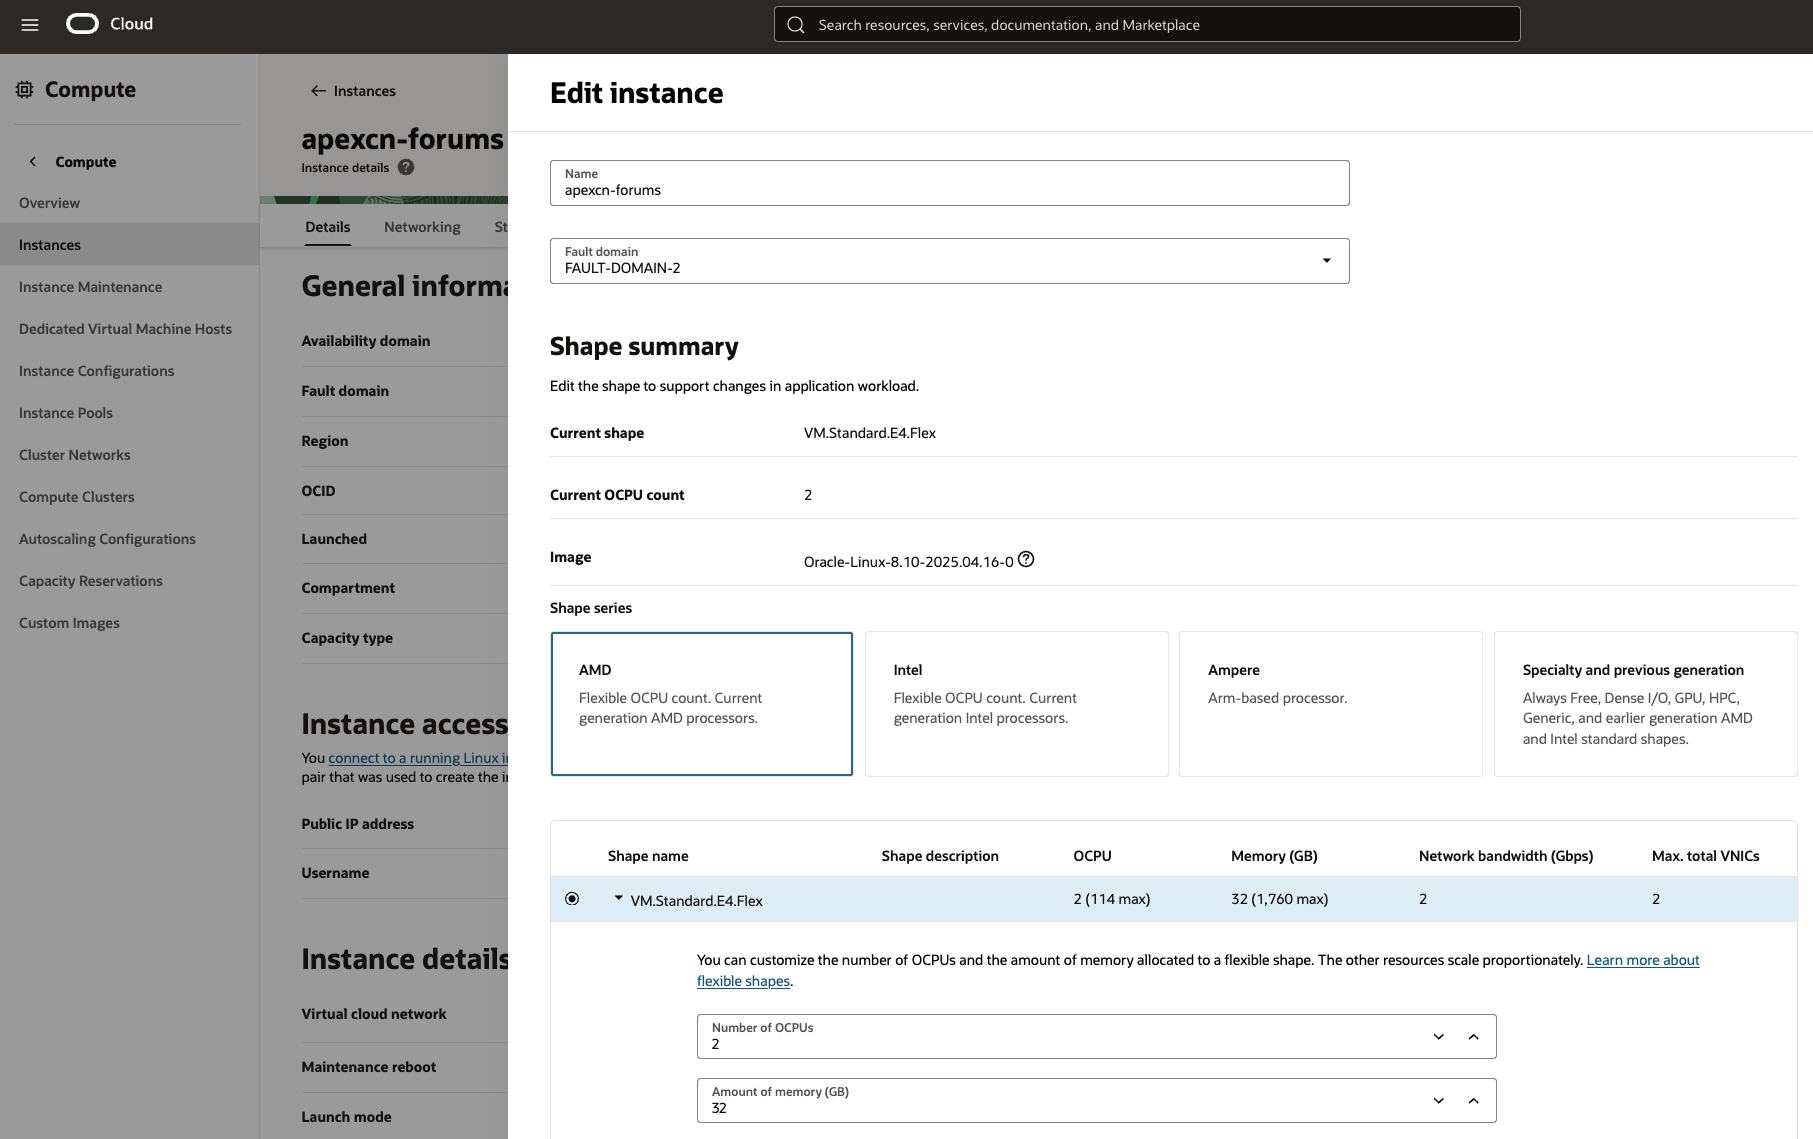The width and height of the screenshot is (1813, 1139).
Task: Click the Shape summary heading
Action: [x=644, y=346]
